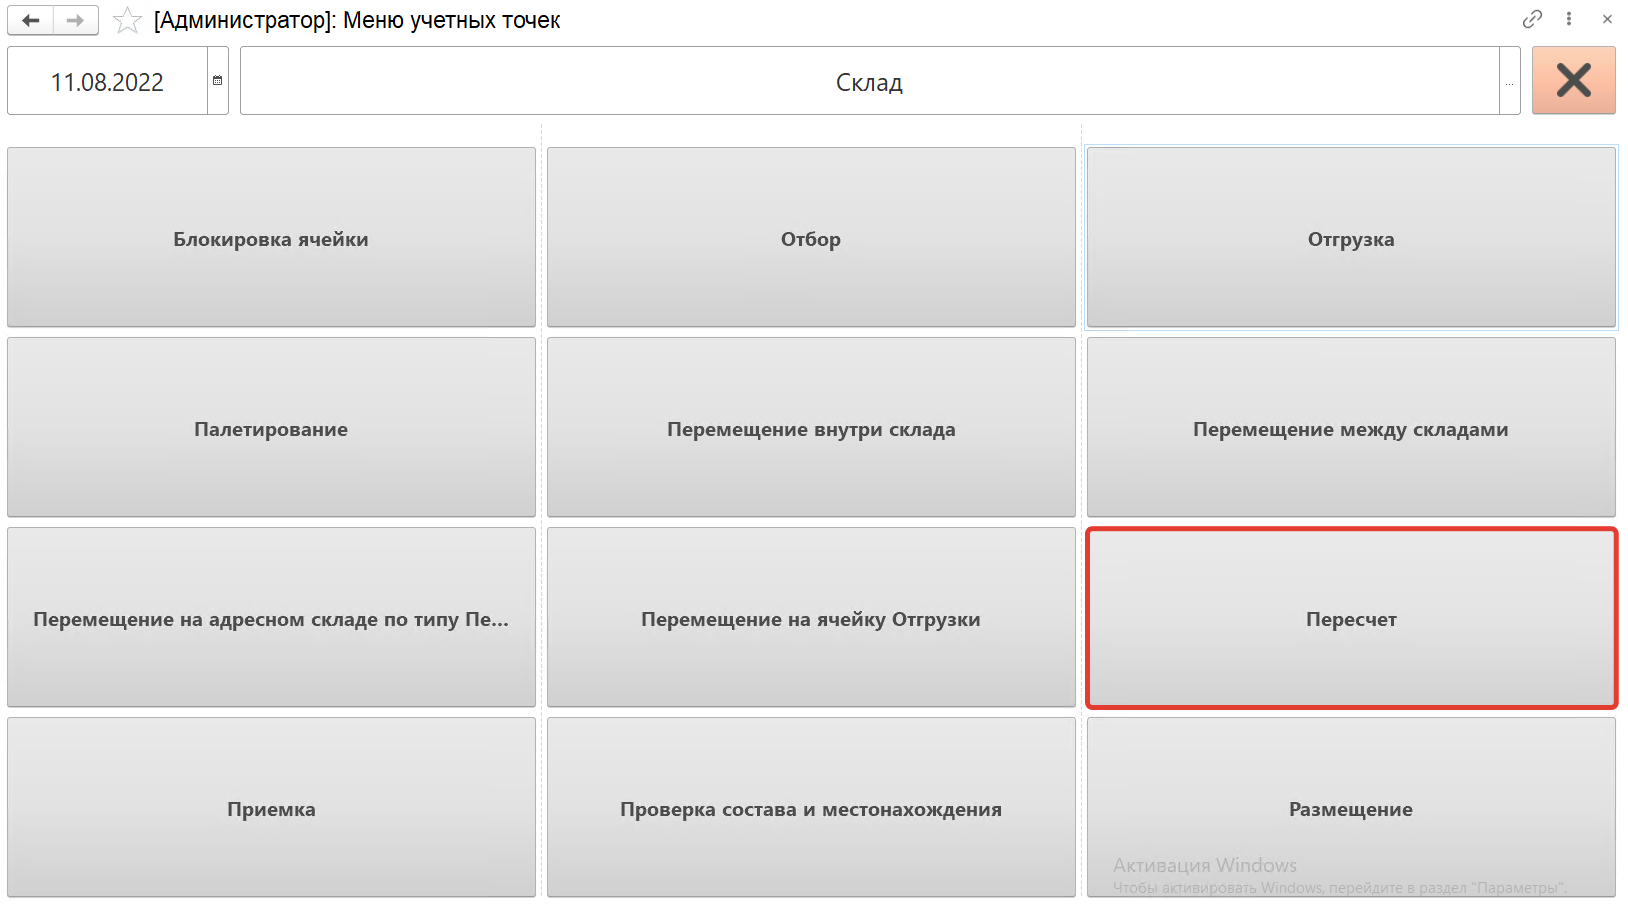Start the Пересчет operation
The width and height of the screenshot is (1628, 906).
click(x=1351, y=618)
